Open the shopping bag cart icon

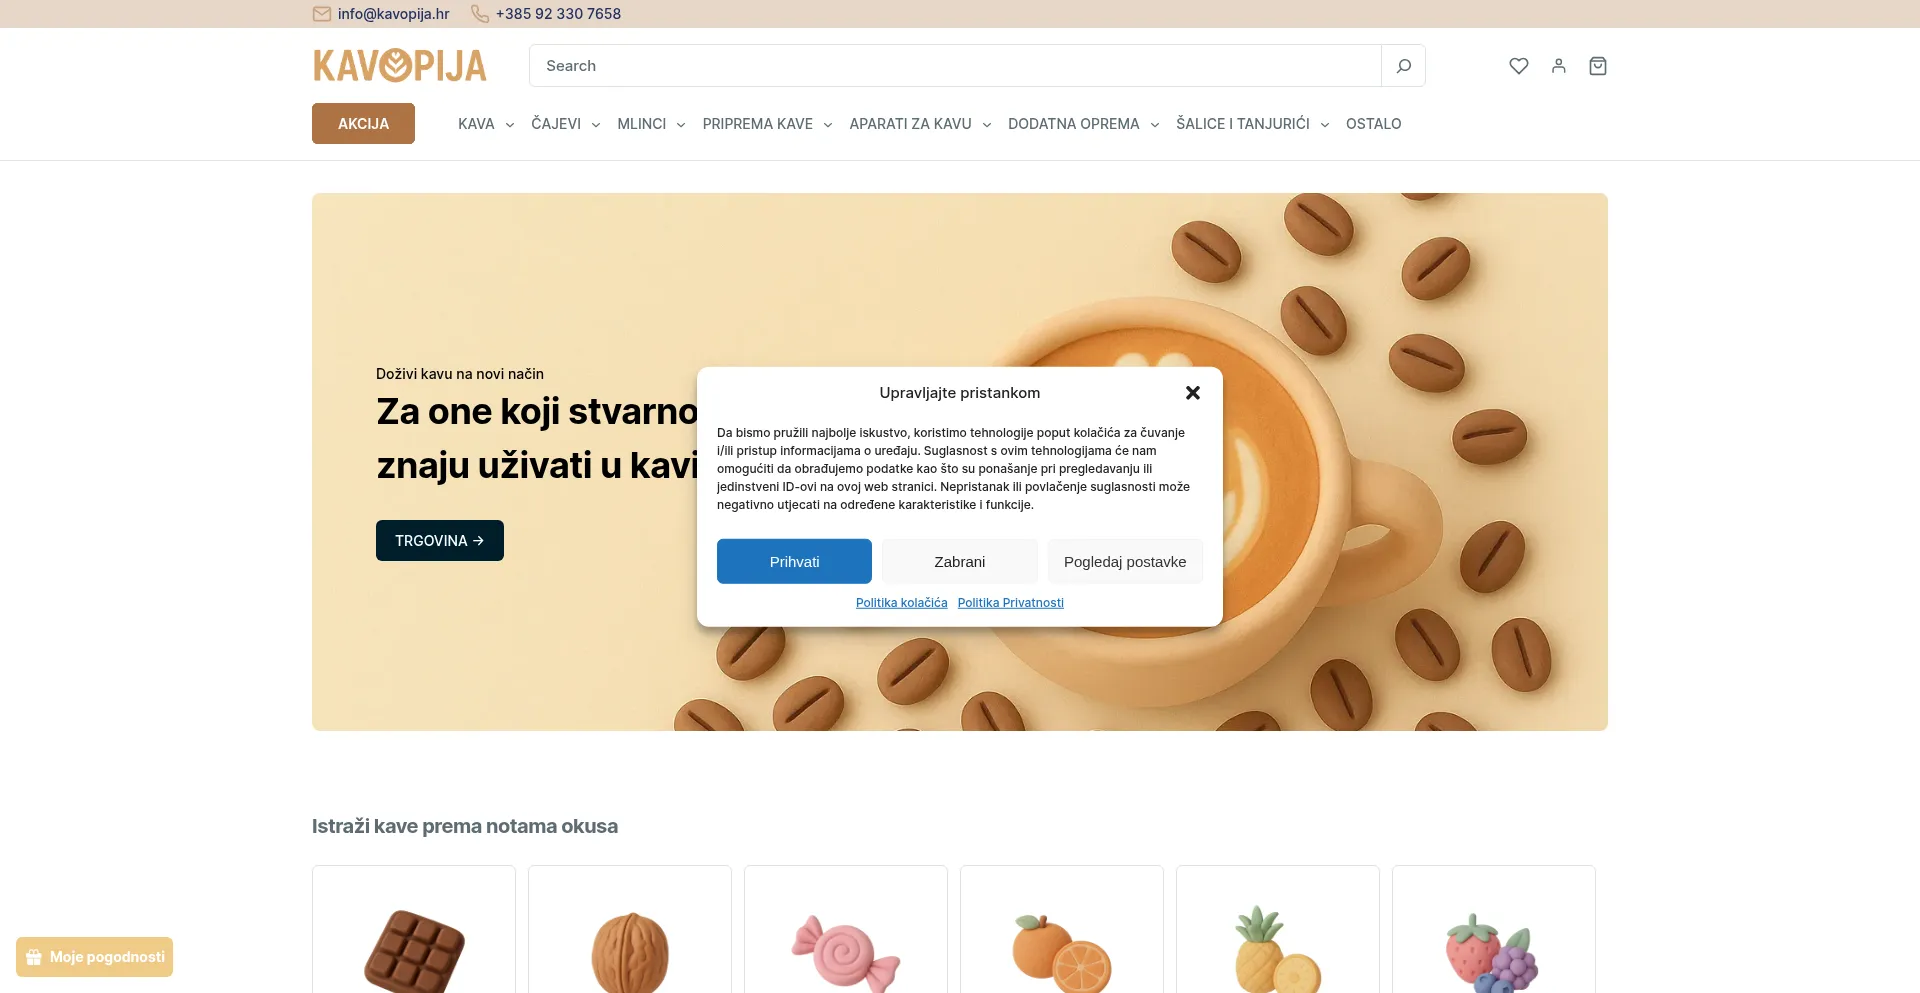pyautogui.click(x=1598, y=66)
